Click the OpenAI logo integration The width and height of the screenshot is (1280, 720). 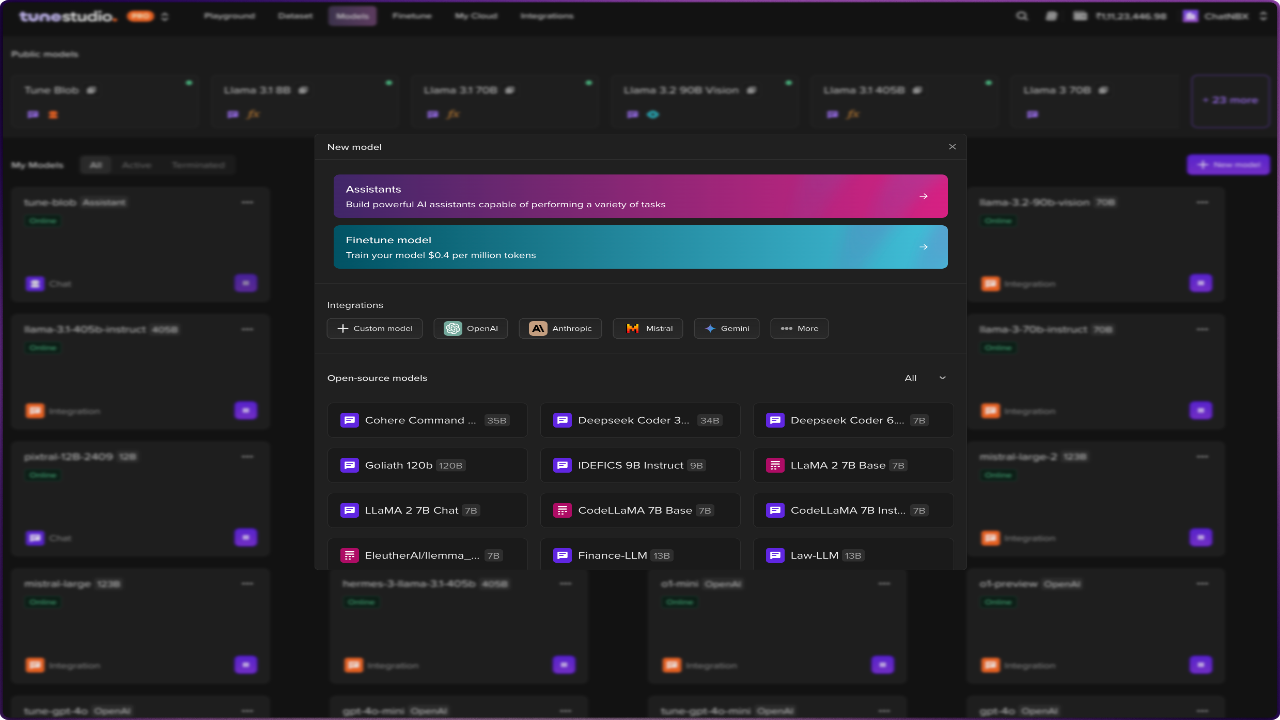[x=453, y=328]
